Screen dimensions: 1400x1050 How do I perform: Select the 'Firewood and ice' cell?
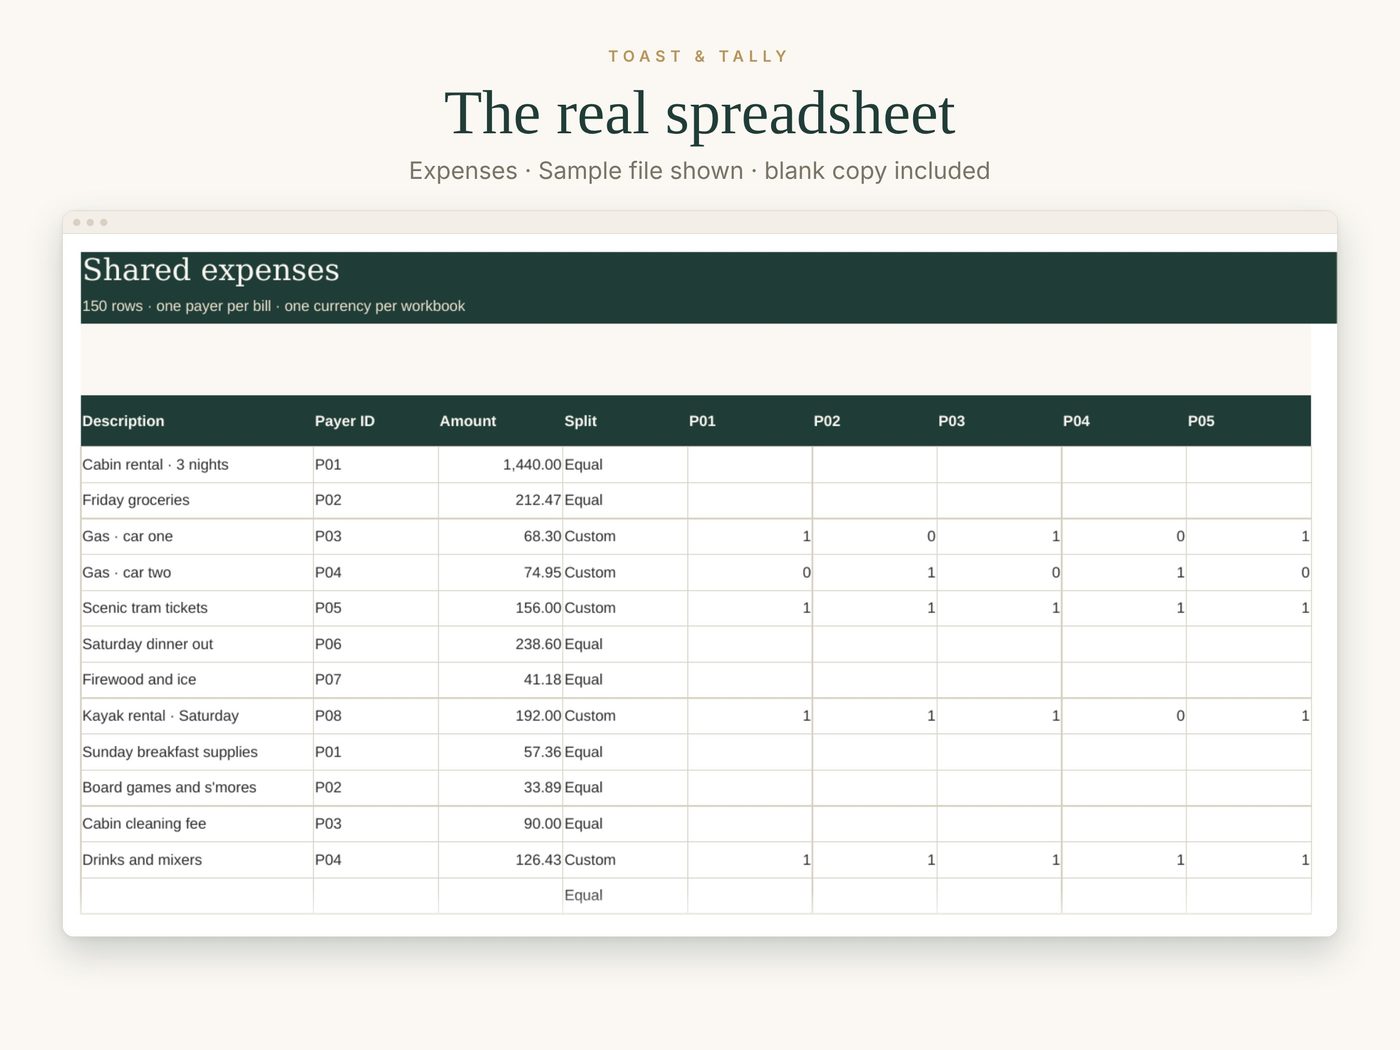point(197,681)
